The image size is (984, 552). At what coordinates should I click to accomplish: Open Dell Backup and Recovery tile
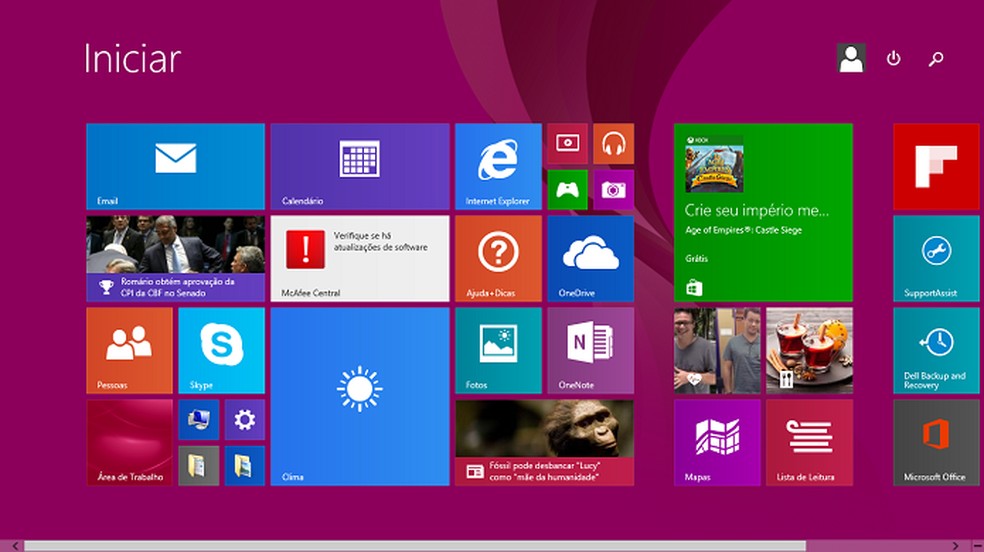pyautogui.click(x=936, y=351)
